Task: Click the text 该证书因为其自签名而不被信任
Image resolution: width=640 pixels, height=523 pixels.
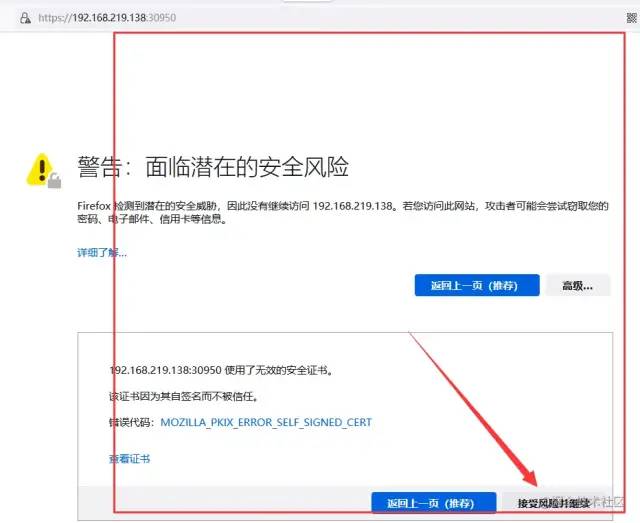Action: tap(184, 396)
